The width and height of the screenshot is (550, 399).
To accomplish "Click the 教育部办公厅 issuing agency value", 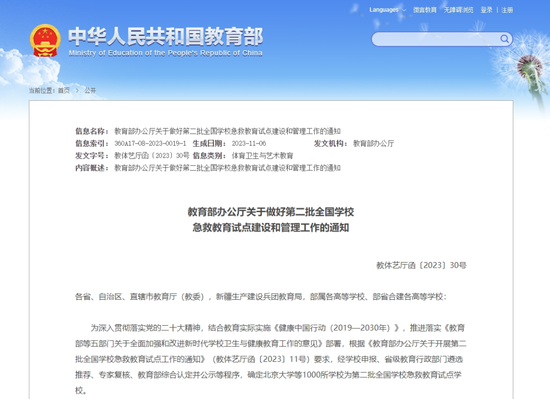I will click(x=373, y=143).
